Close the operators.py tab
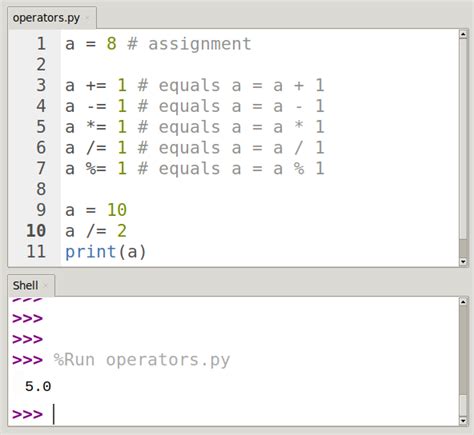Screen dimensions: 474x435 [x=87, y=18]
